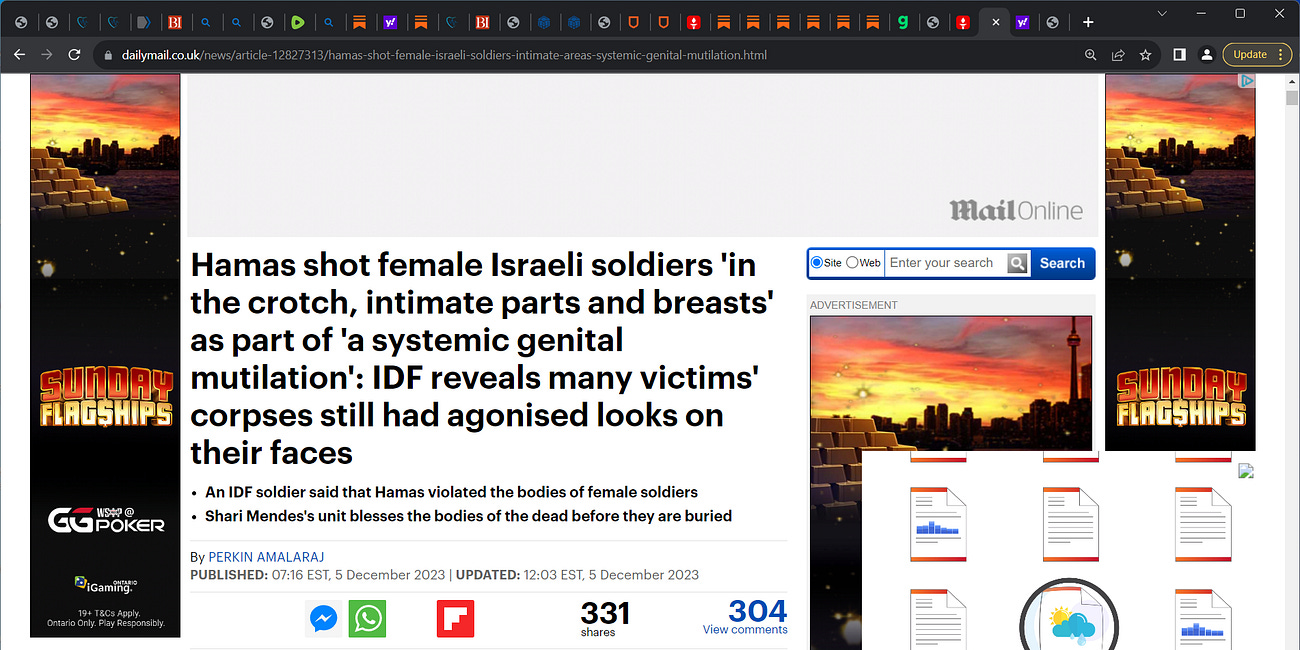Click the blue Search button
The width and height of the screenshot is (1300, 650).
click(1061, 263)
